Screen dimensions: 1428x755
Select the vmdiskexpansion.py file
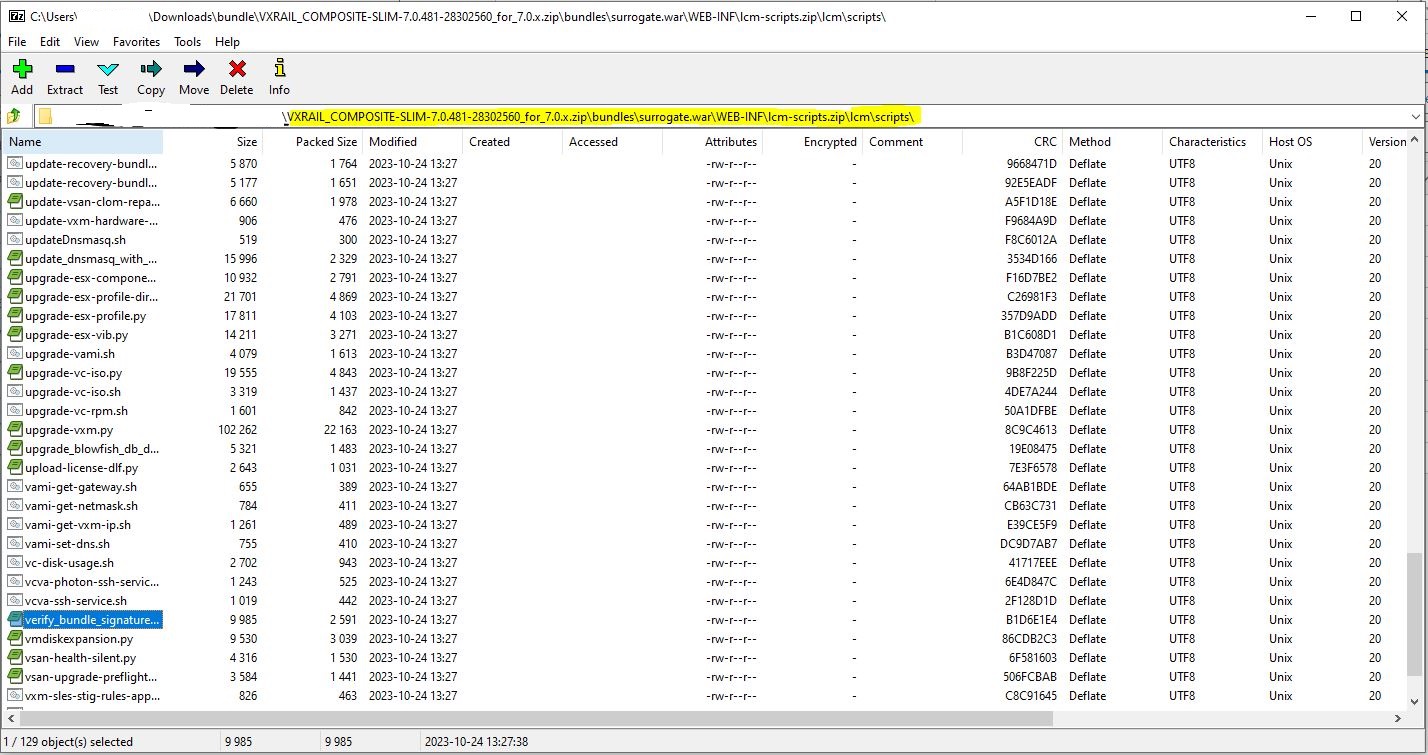[x=79, y=639]
